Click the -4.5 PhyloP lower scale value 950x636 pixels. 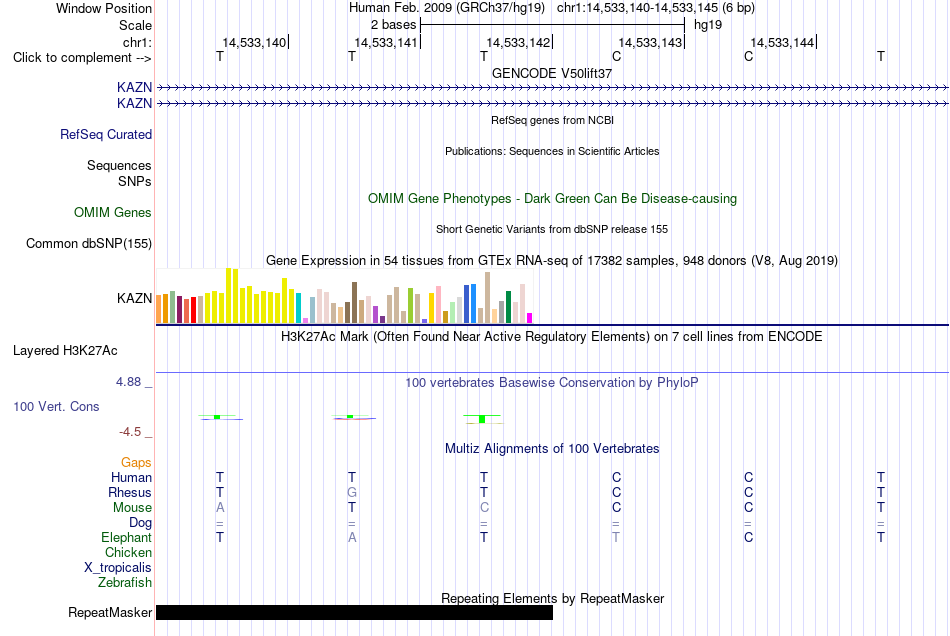pos(130,432)
